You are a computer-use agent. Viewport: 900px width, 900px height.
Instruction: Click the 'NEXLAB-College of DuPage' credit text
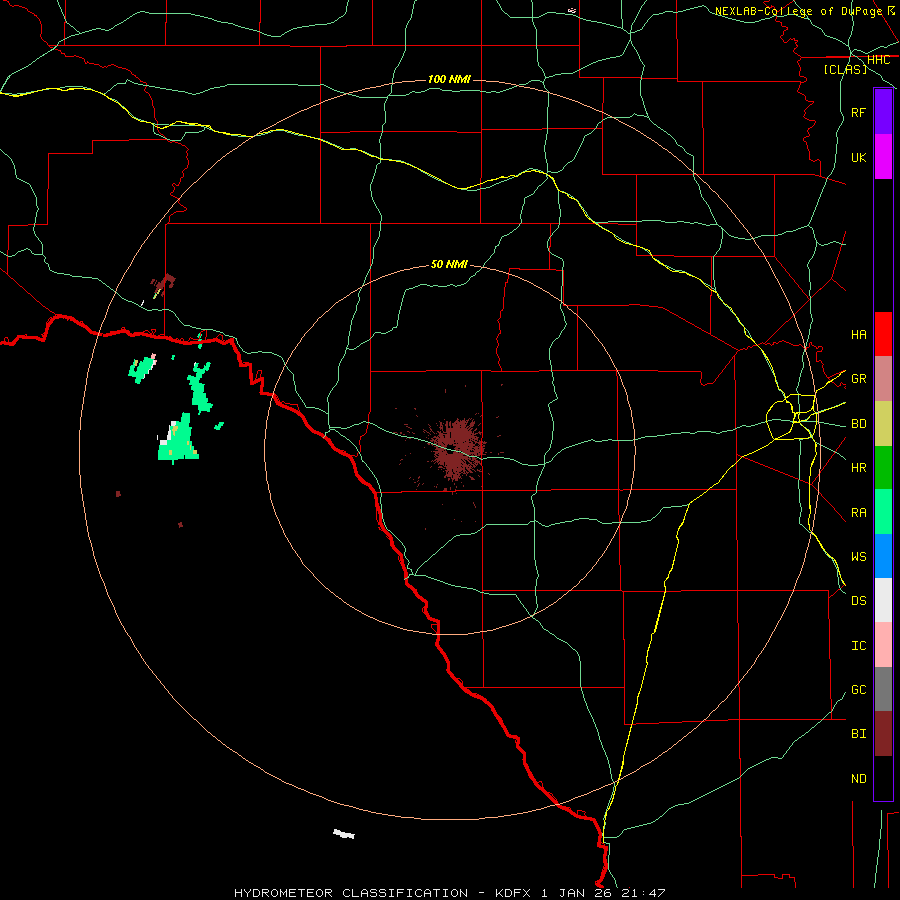[798, 11]
